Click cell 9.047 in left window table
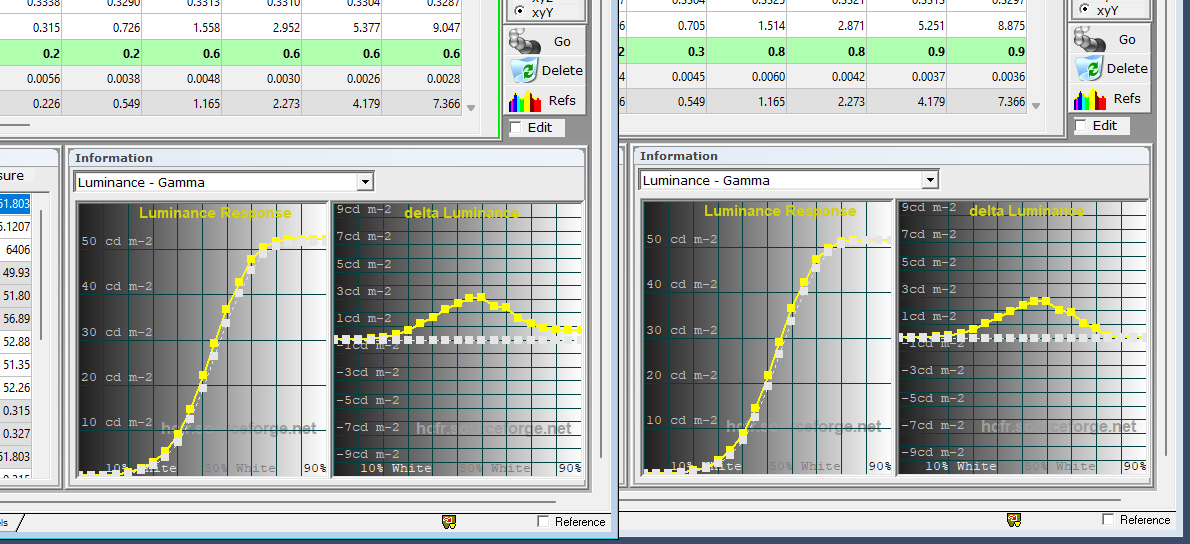 pos(422,27)
